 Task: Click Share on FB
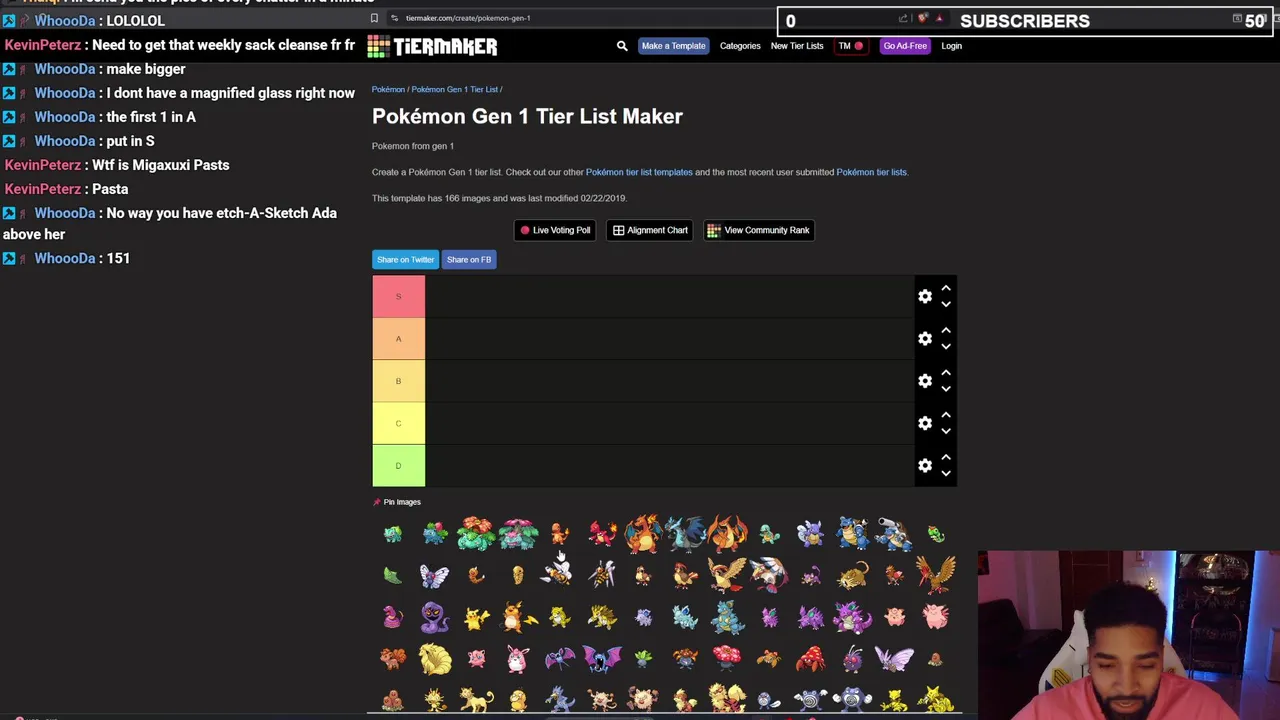pos(469,259)
